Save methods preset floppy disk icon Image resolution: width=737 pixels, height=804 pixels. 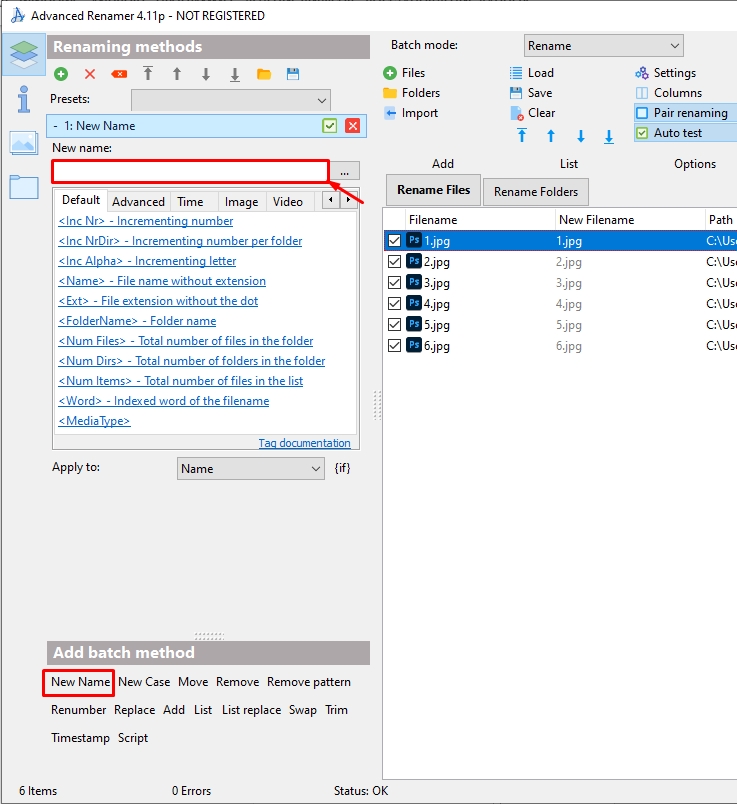pos(293,74)
